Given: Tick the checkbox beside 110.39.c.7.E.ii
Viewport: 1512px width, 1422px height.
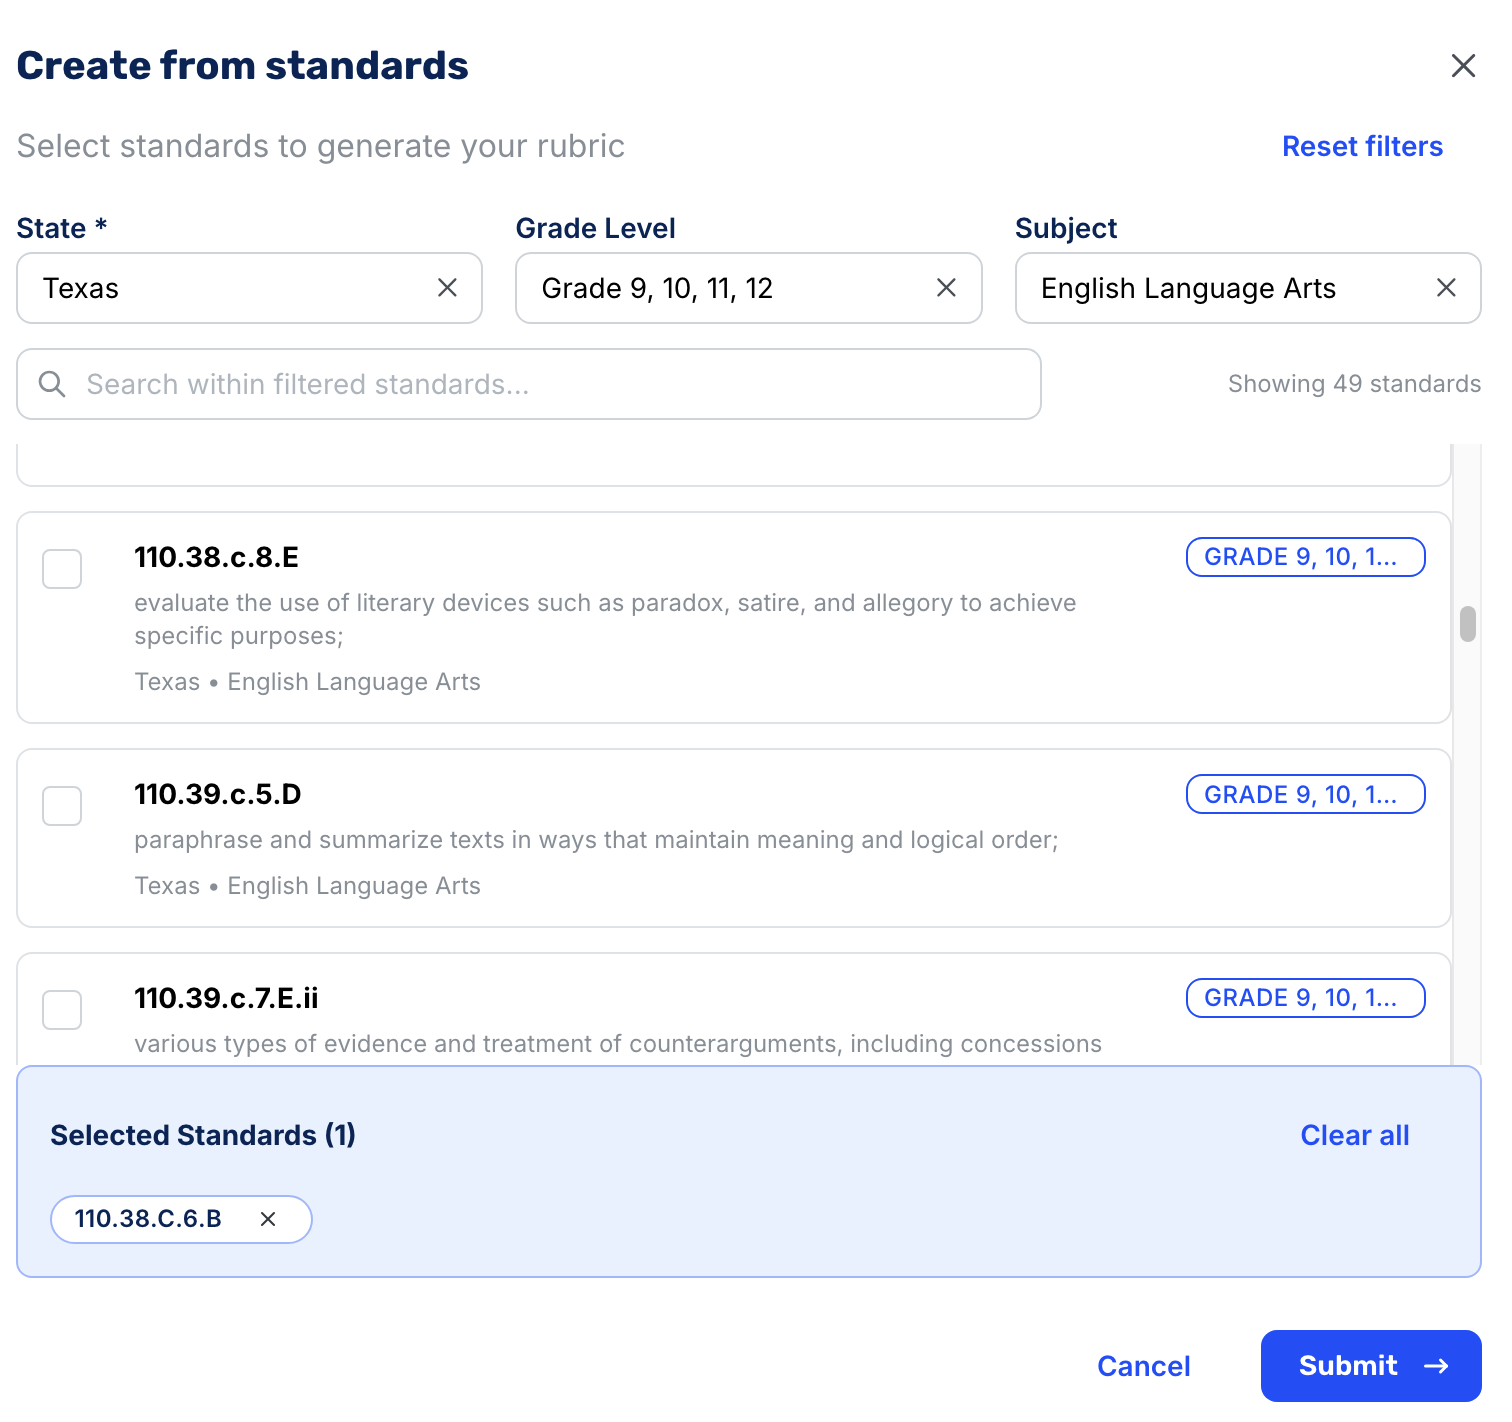Looking at the screenshot, I should pyautogui.click(x=62, y=1010).
